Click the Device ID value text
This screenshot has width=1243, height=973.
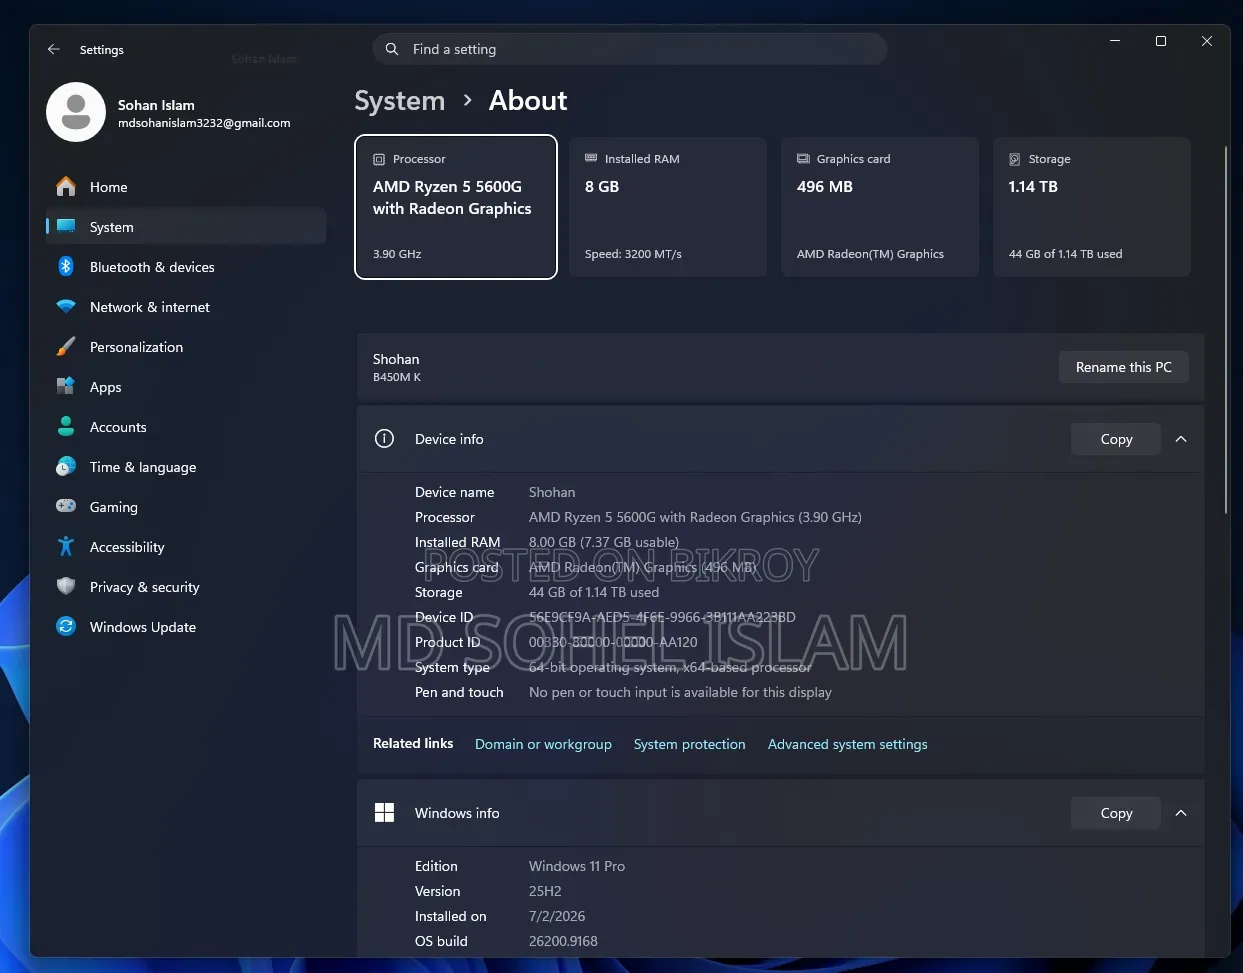pos(662,617)
